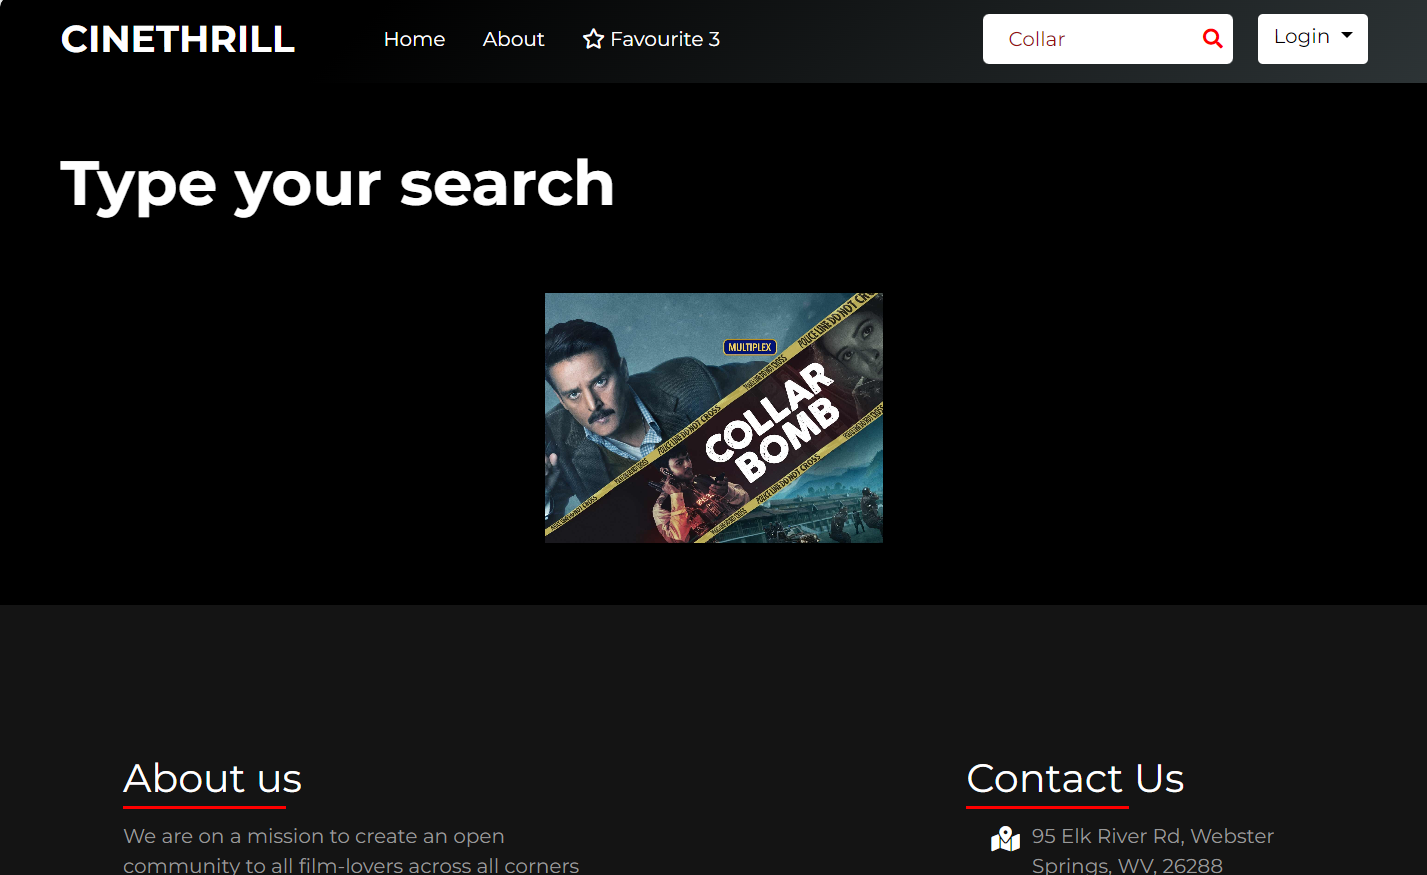Screen dimensions: 1427x875
Task: Click the red magnifier search icon
Action: (1212, 39)
